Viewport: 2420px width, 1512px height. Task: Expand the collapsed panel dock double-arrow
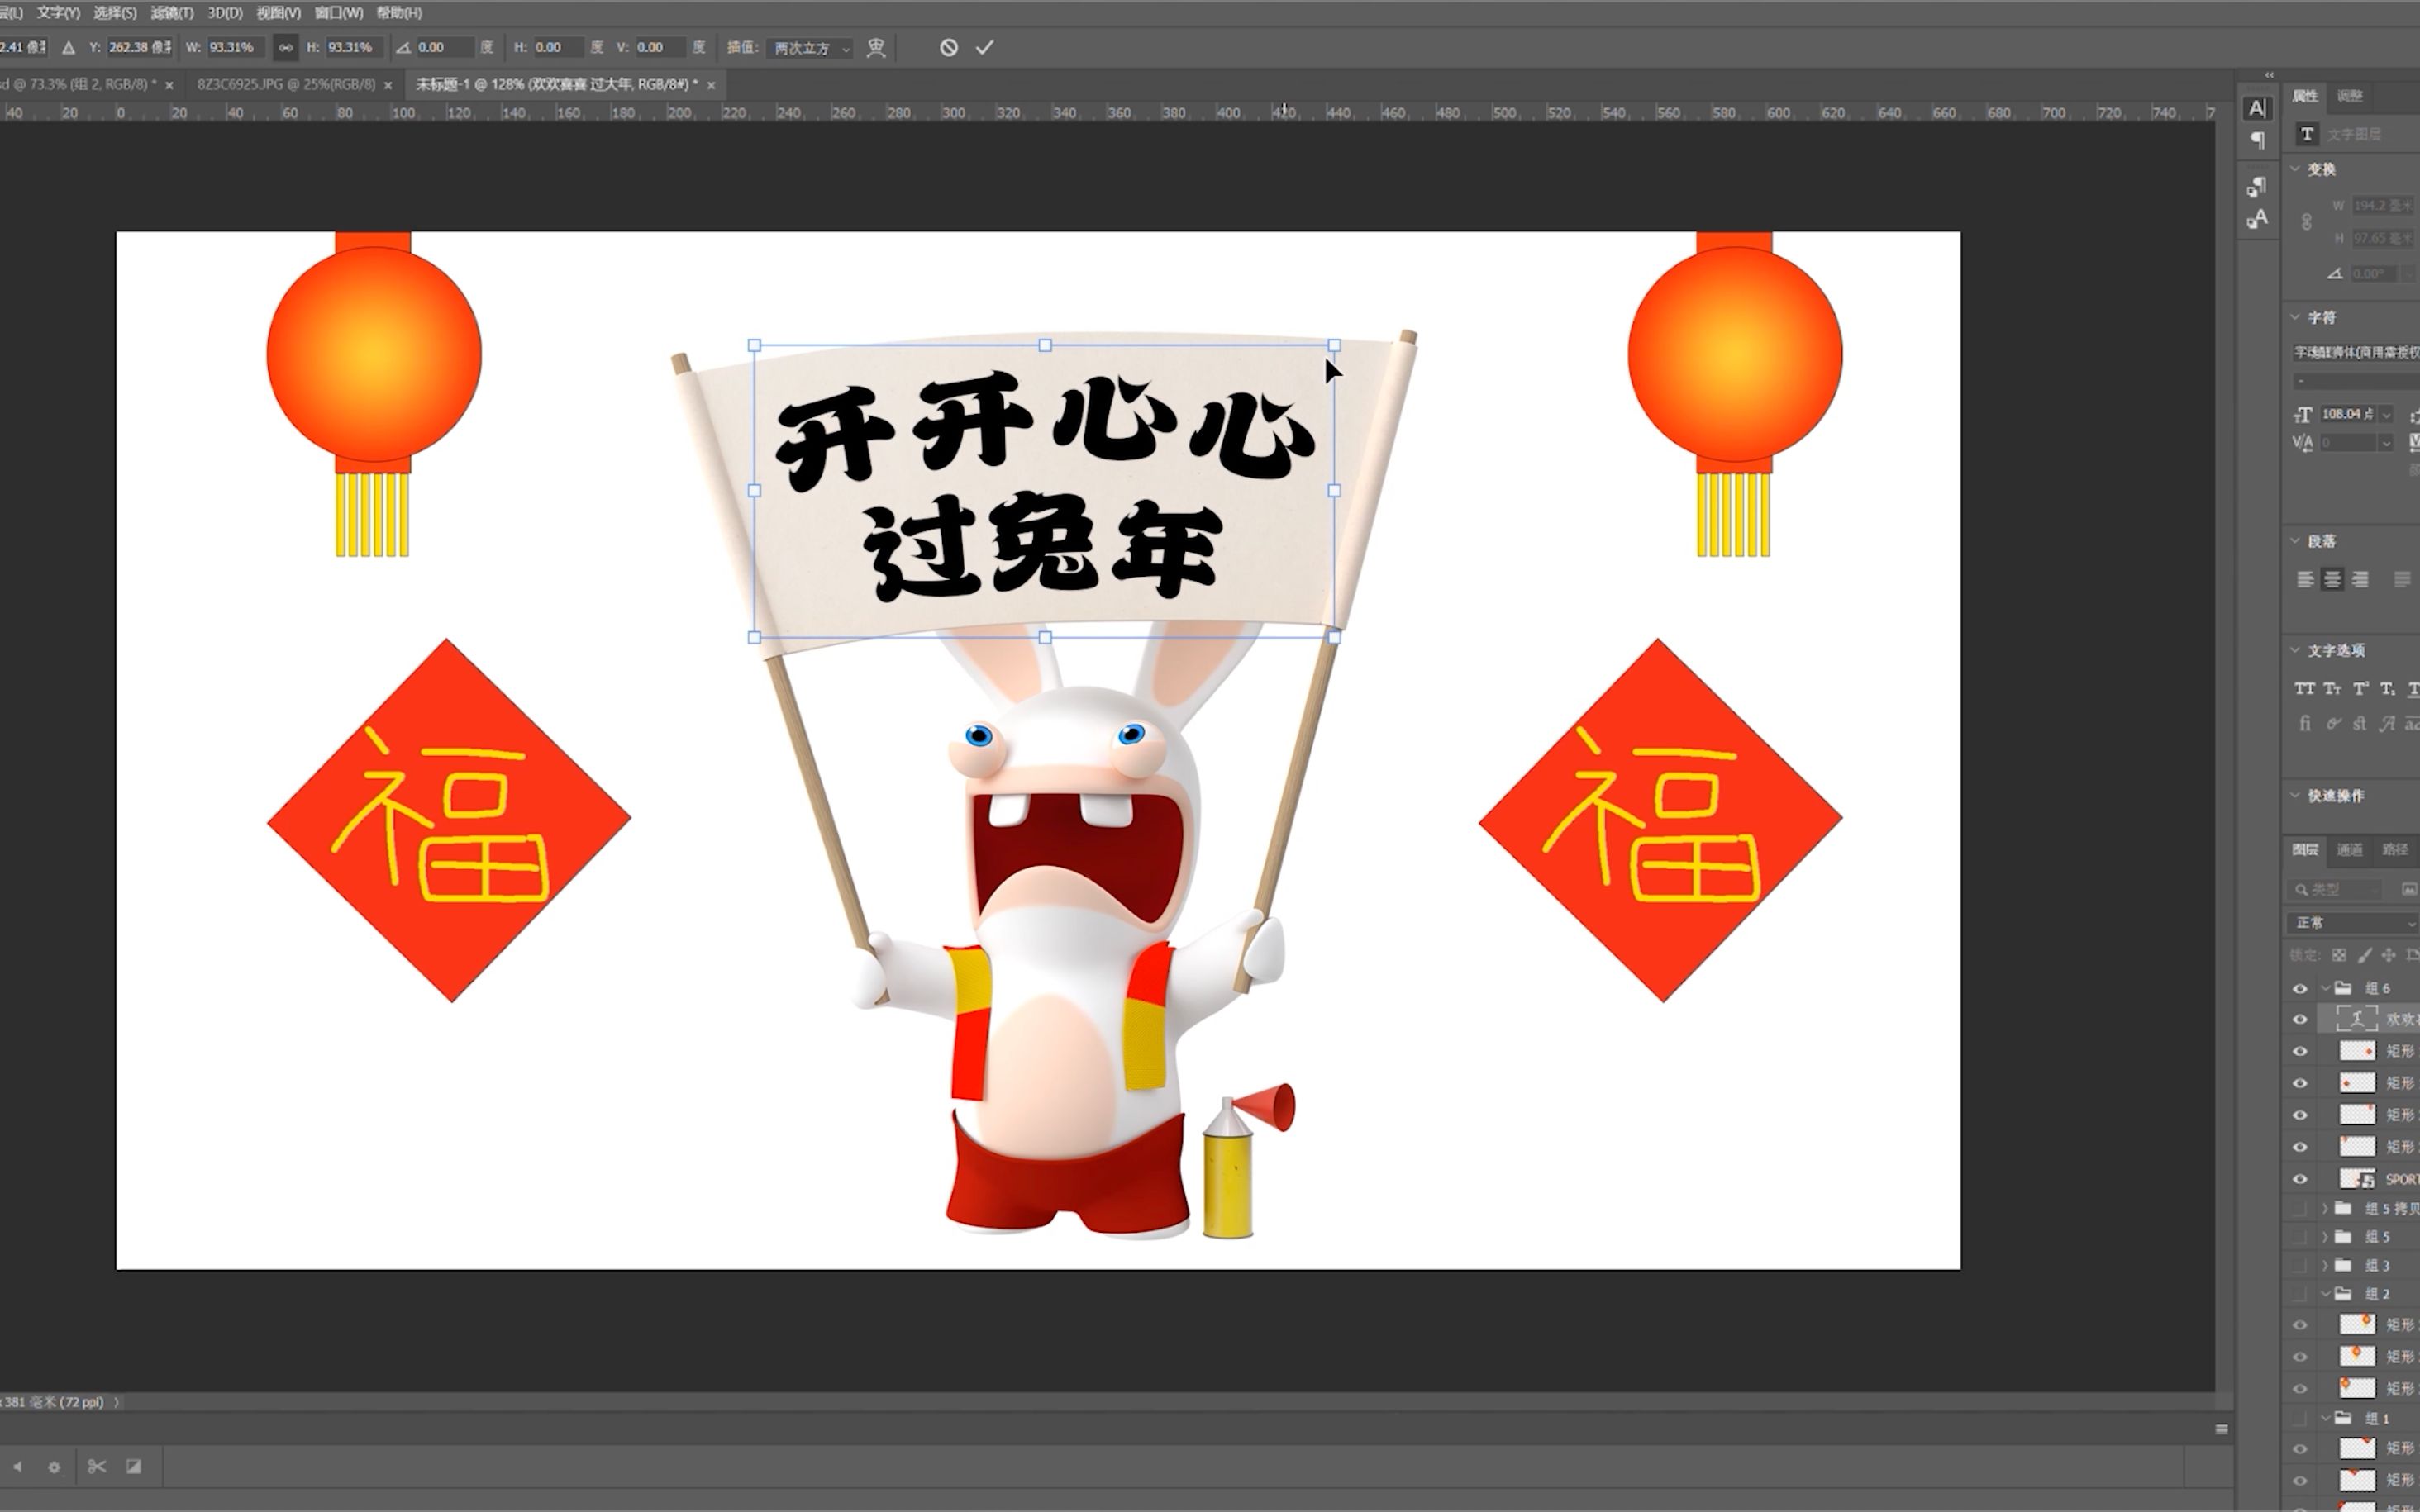[2269, 75]
